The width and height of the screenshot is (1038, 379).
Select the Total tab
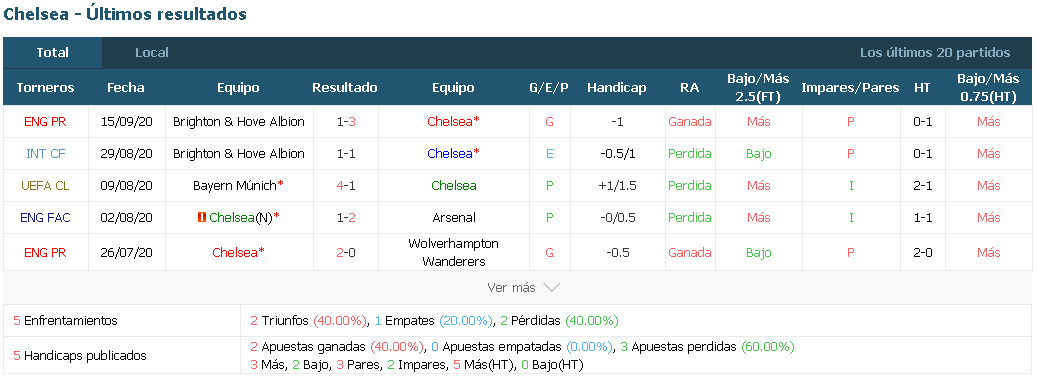(52, 53)
